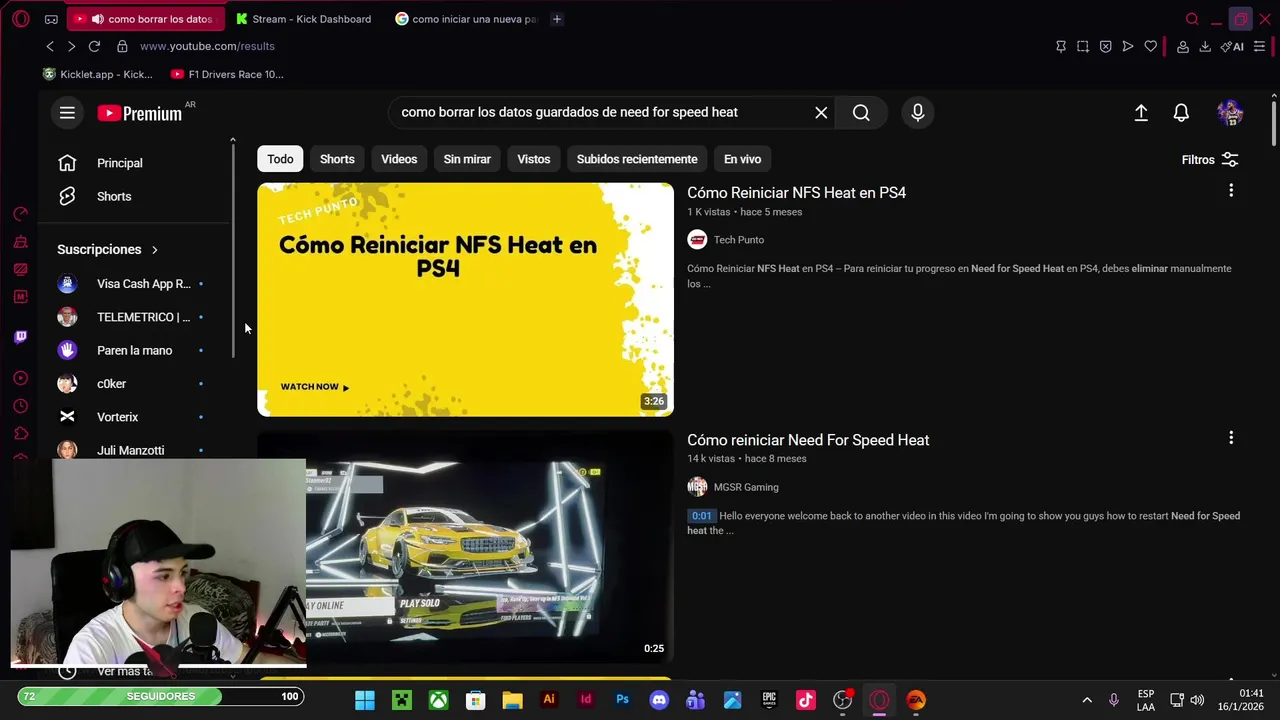The height and width of the screenshot is (720, 1280).
Task: Select the En vivo filter chip
Action: (x=742, y=159)
